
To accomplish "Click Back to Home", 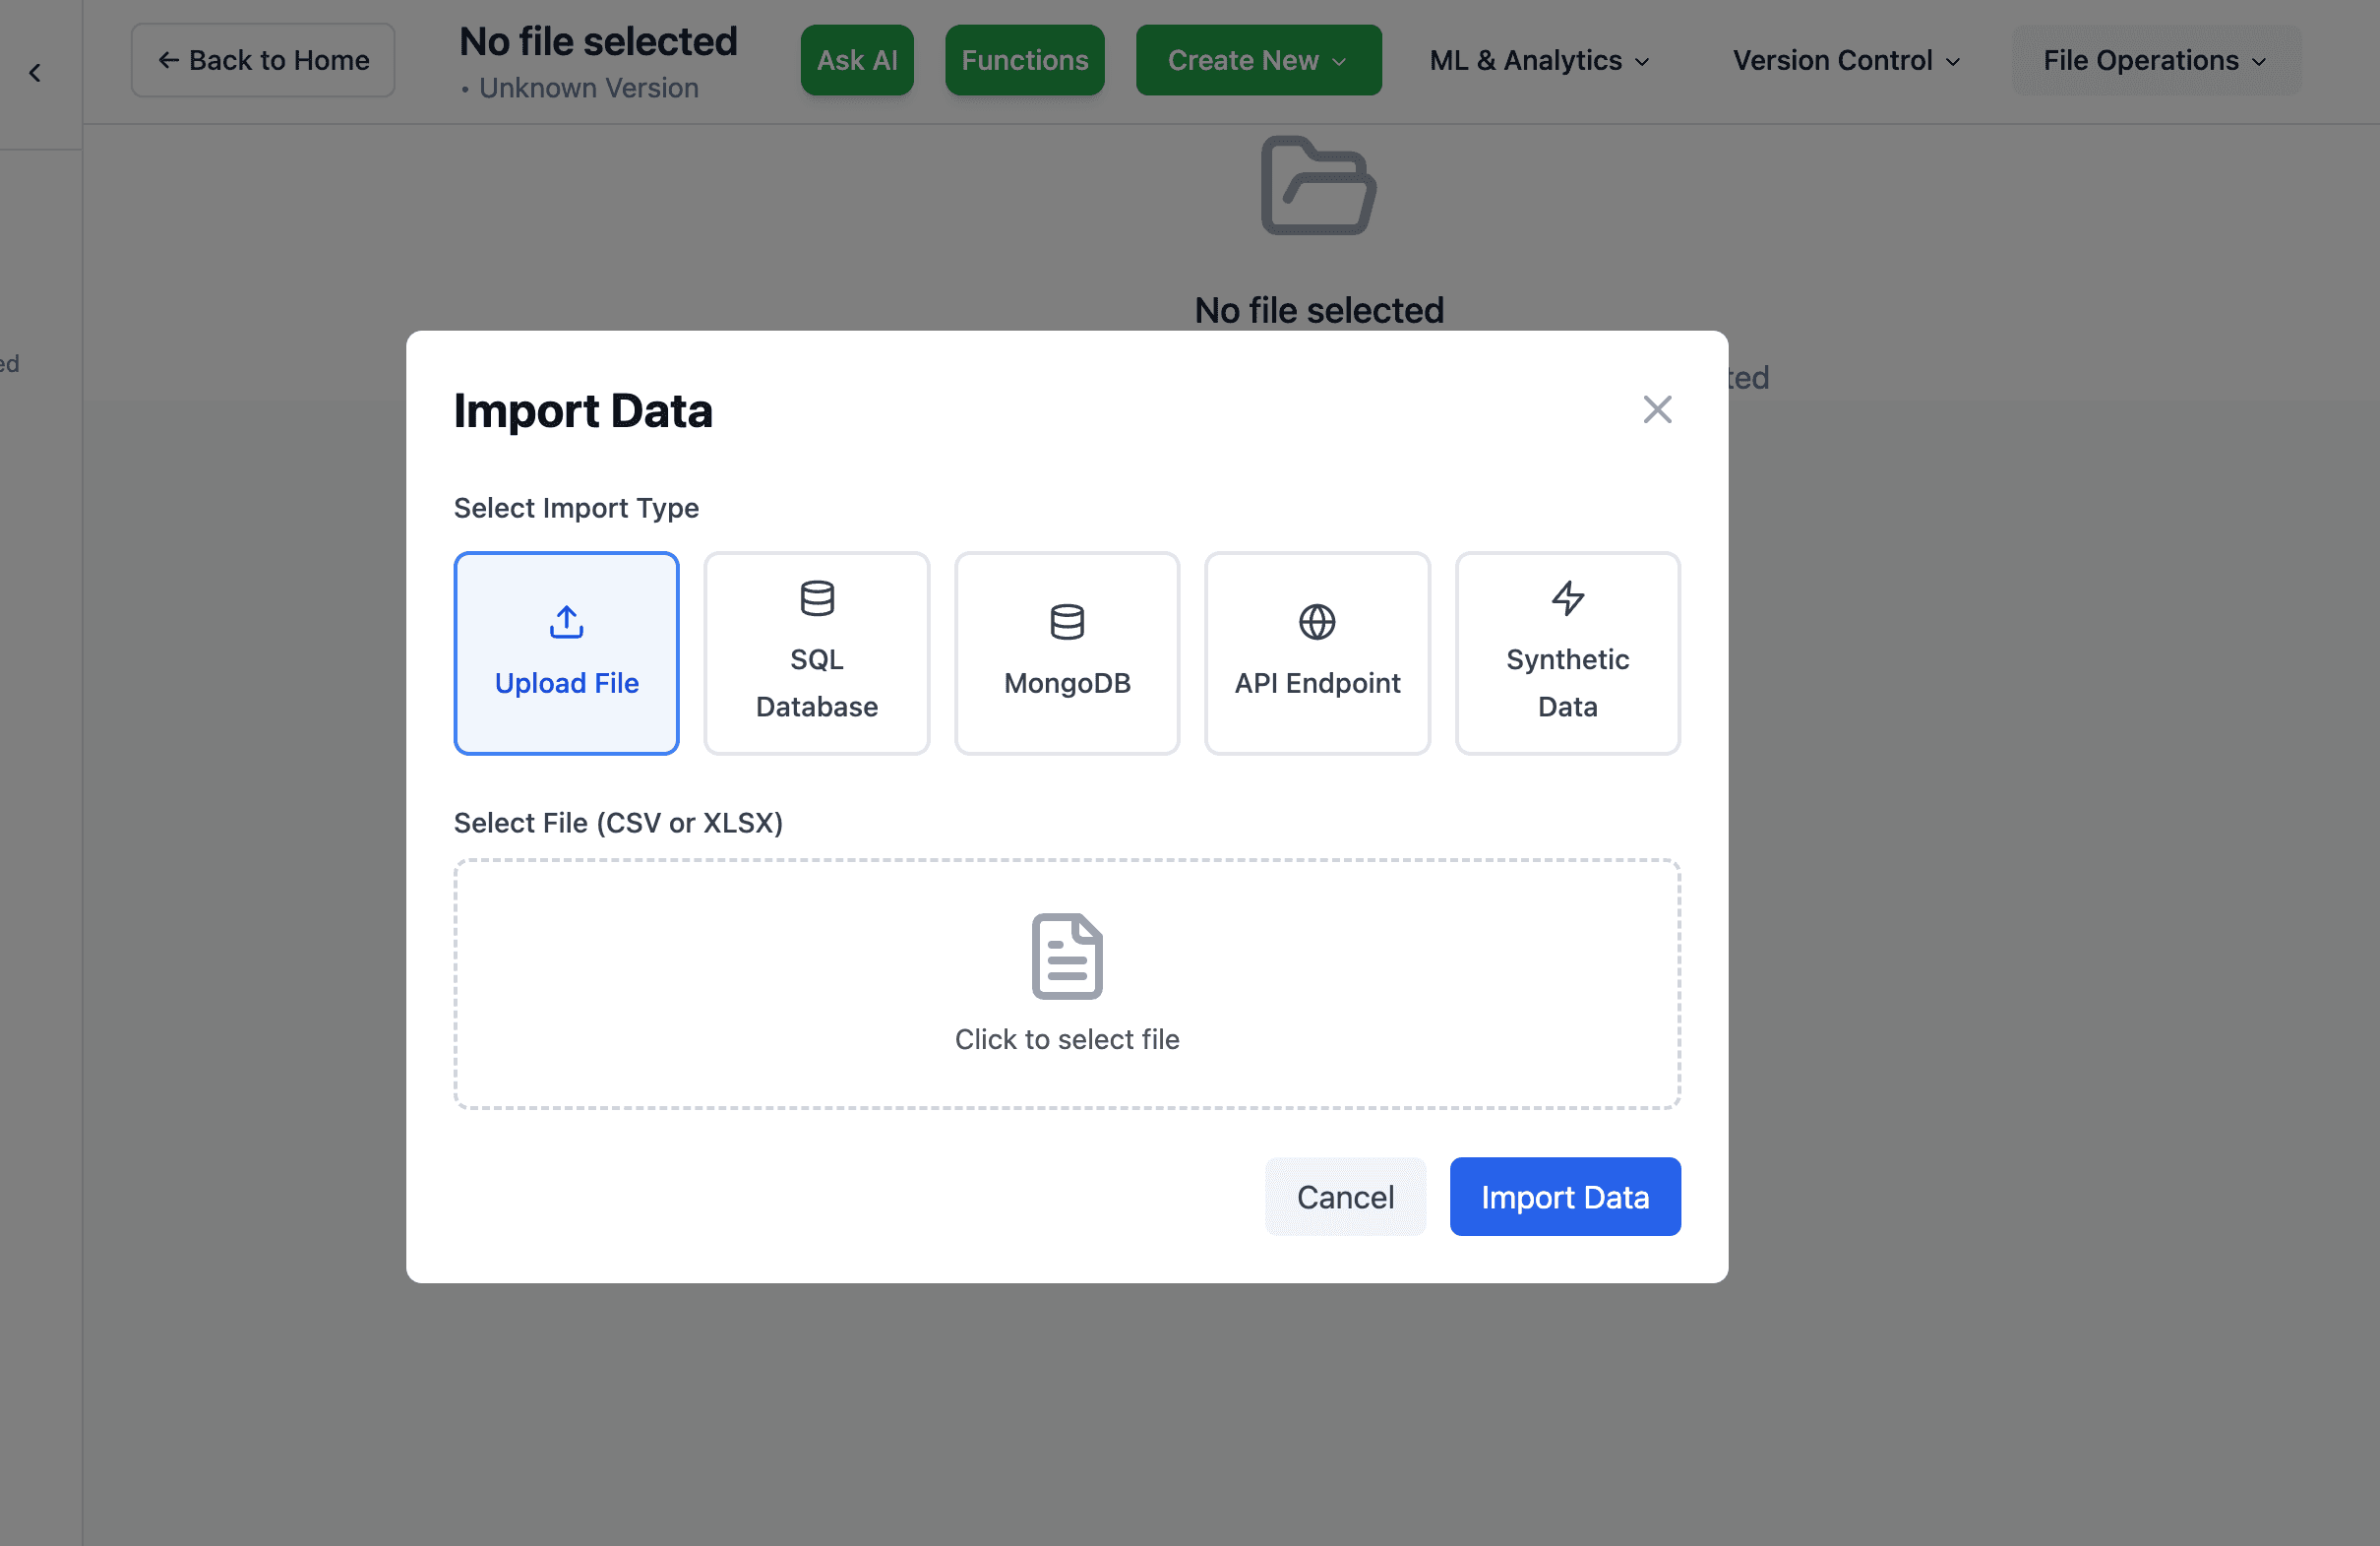I will 263,60.
